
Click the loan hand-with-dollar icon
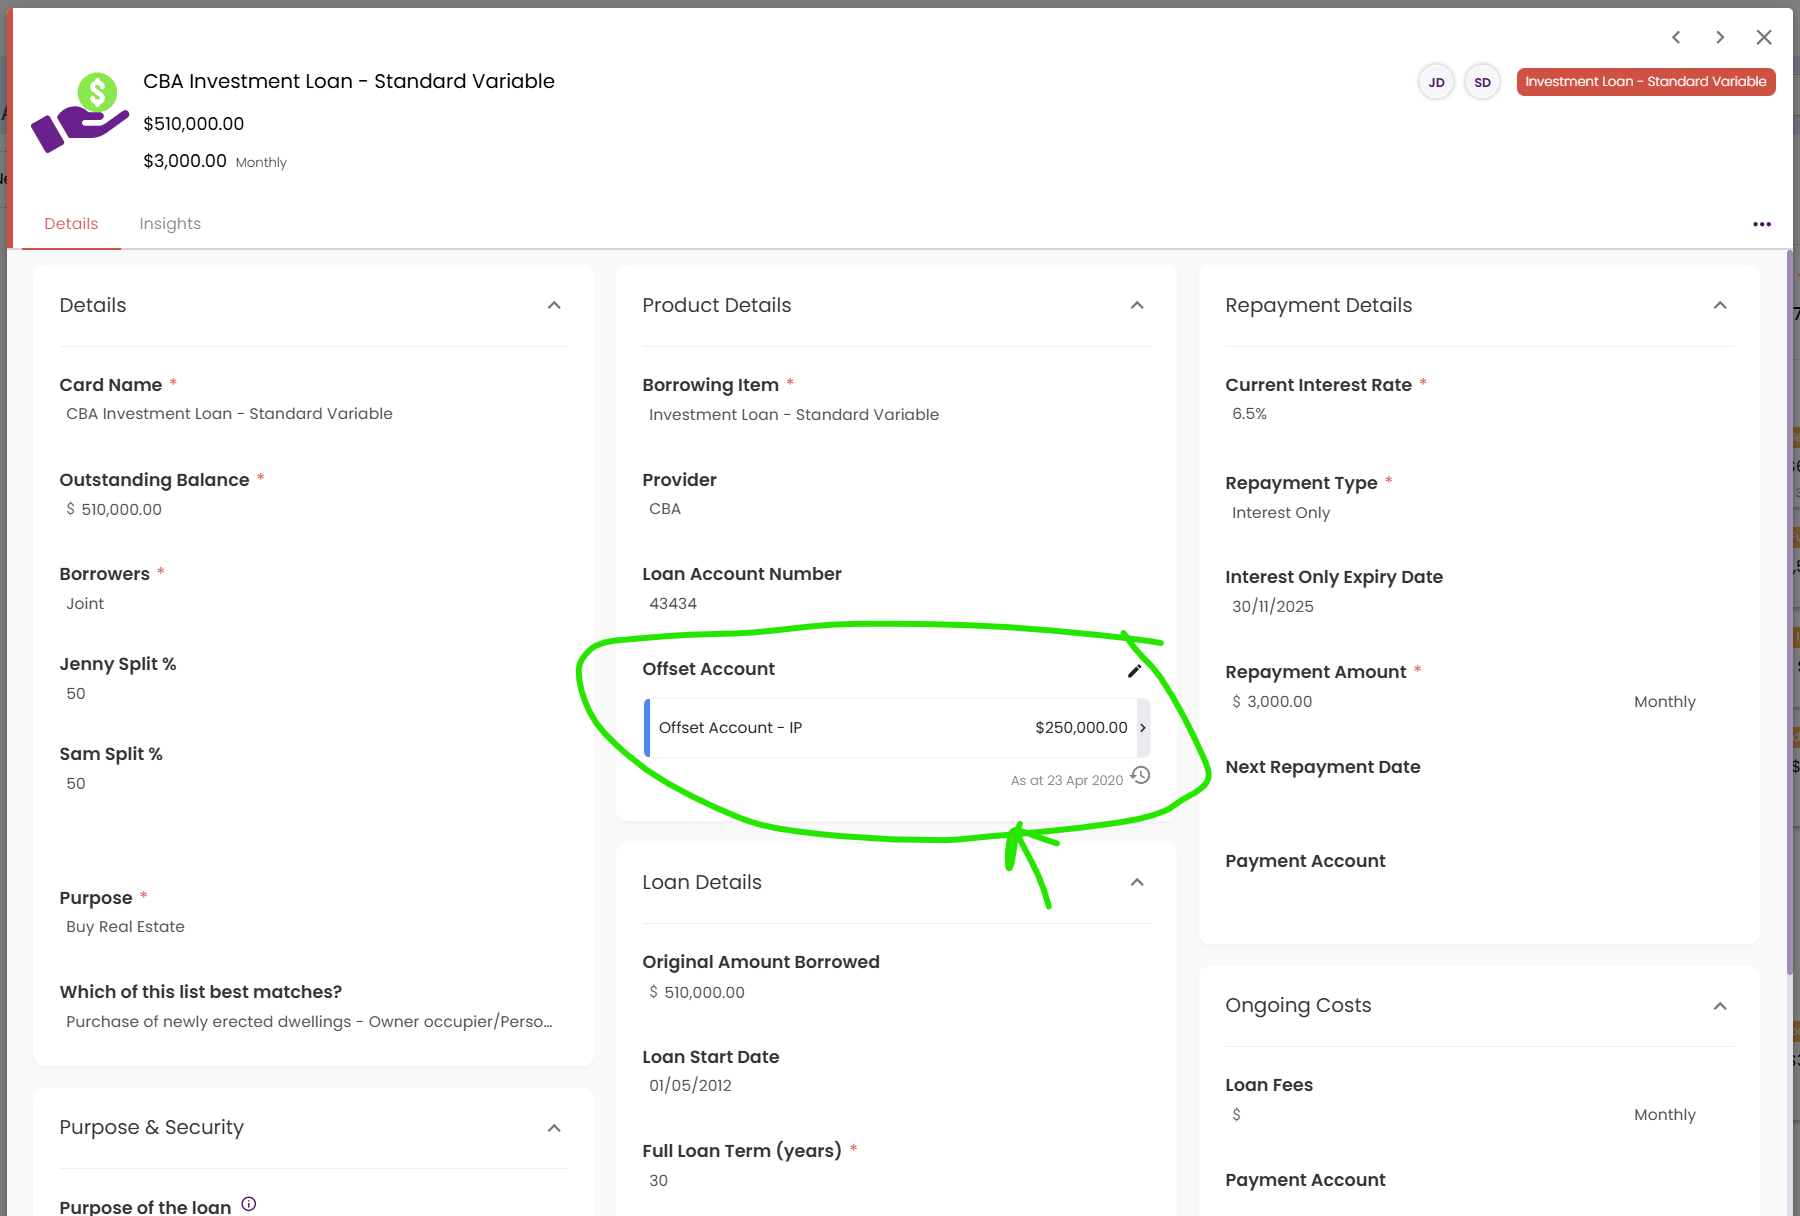[x=80, y=112]
